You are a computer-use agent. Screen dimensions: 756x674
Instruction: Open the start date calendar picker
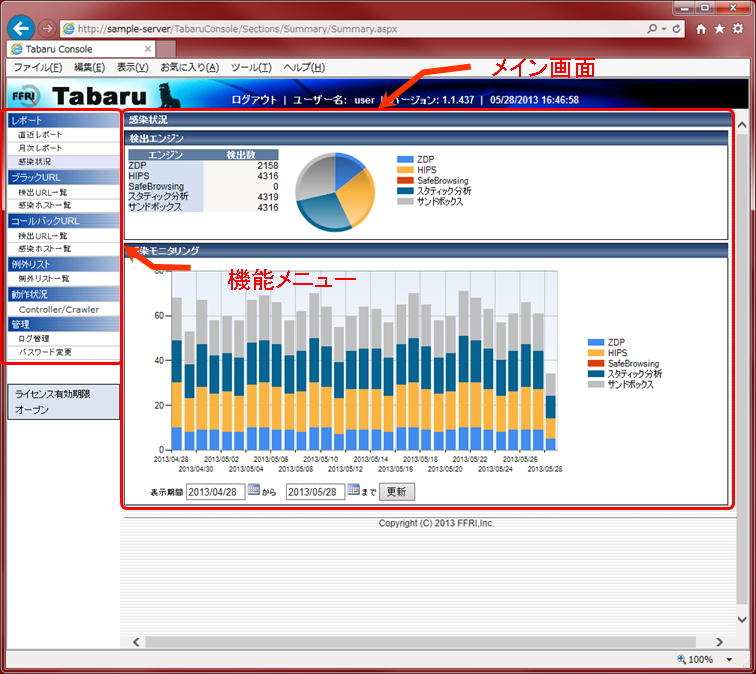[x=253, y=490]
